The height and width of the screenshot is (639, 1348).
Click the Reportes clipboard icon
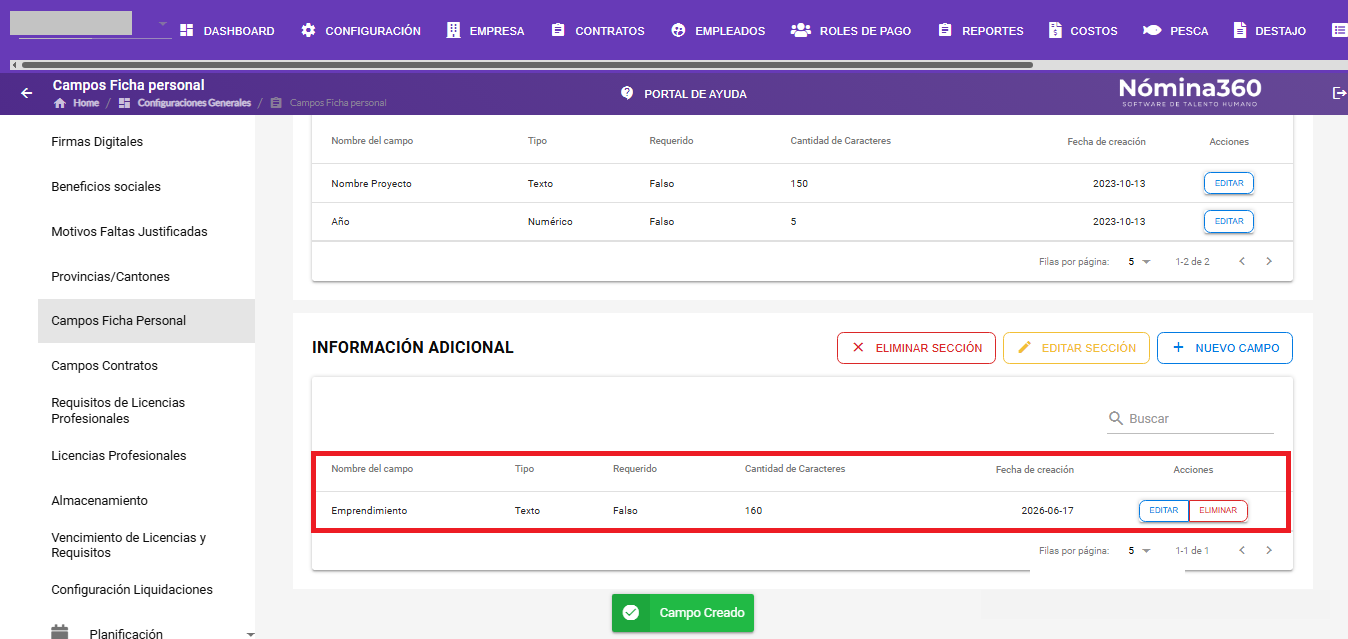[945, 31]
